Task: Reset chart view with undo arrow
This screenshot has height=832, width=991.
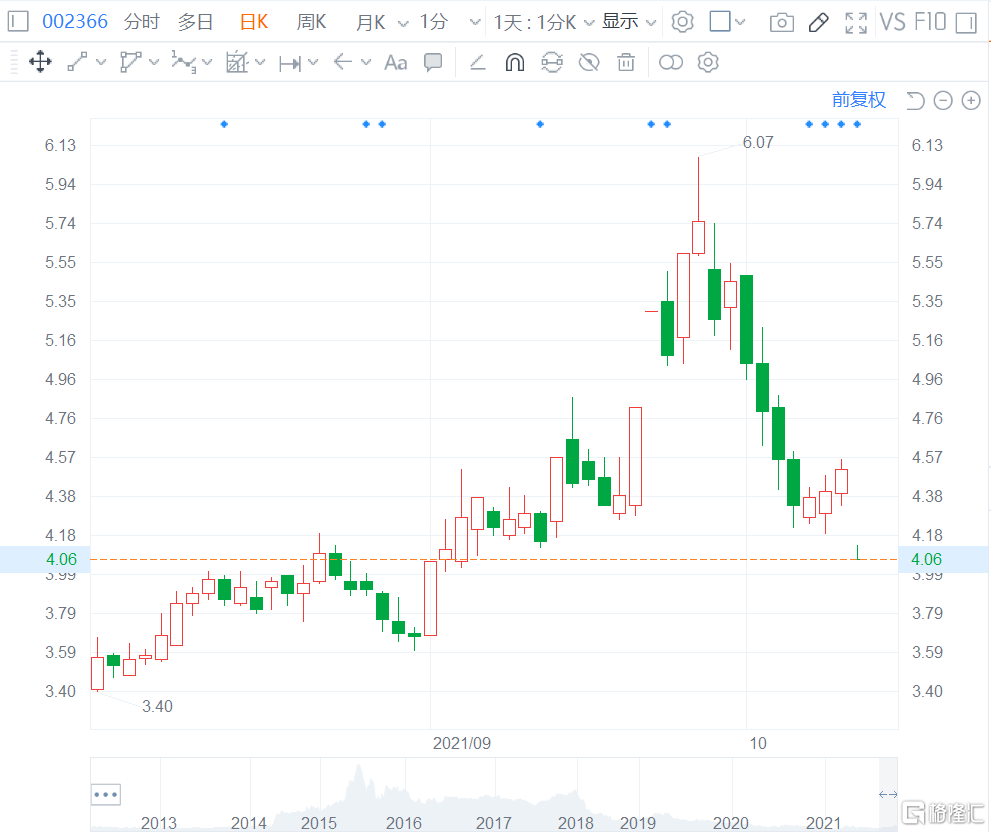Action: (x=915, y=100)
